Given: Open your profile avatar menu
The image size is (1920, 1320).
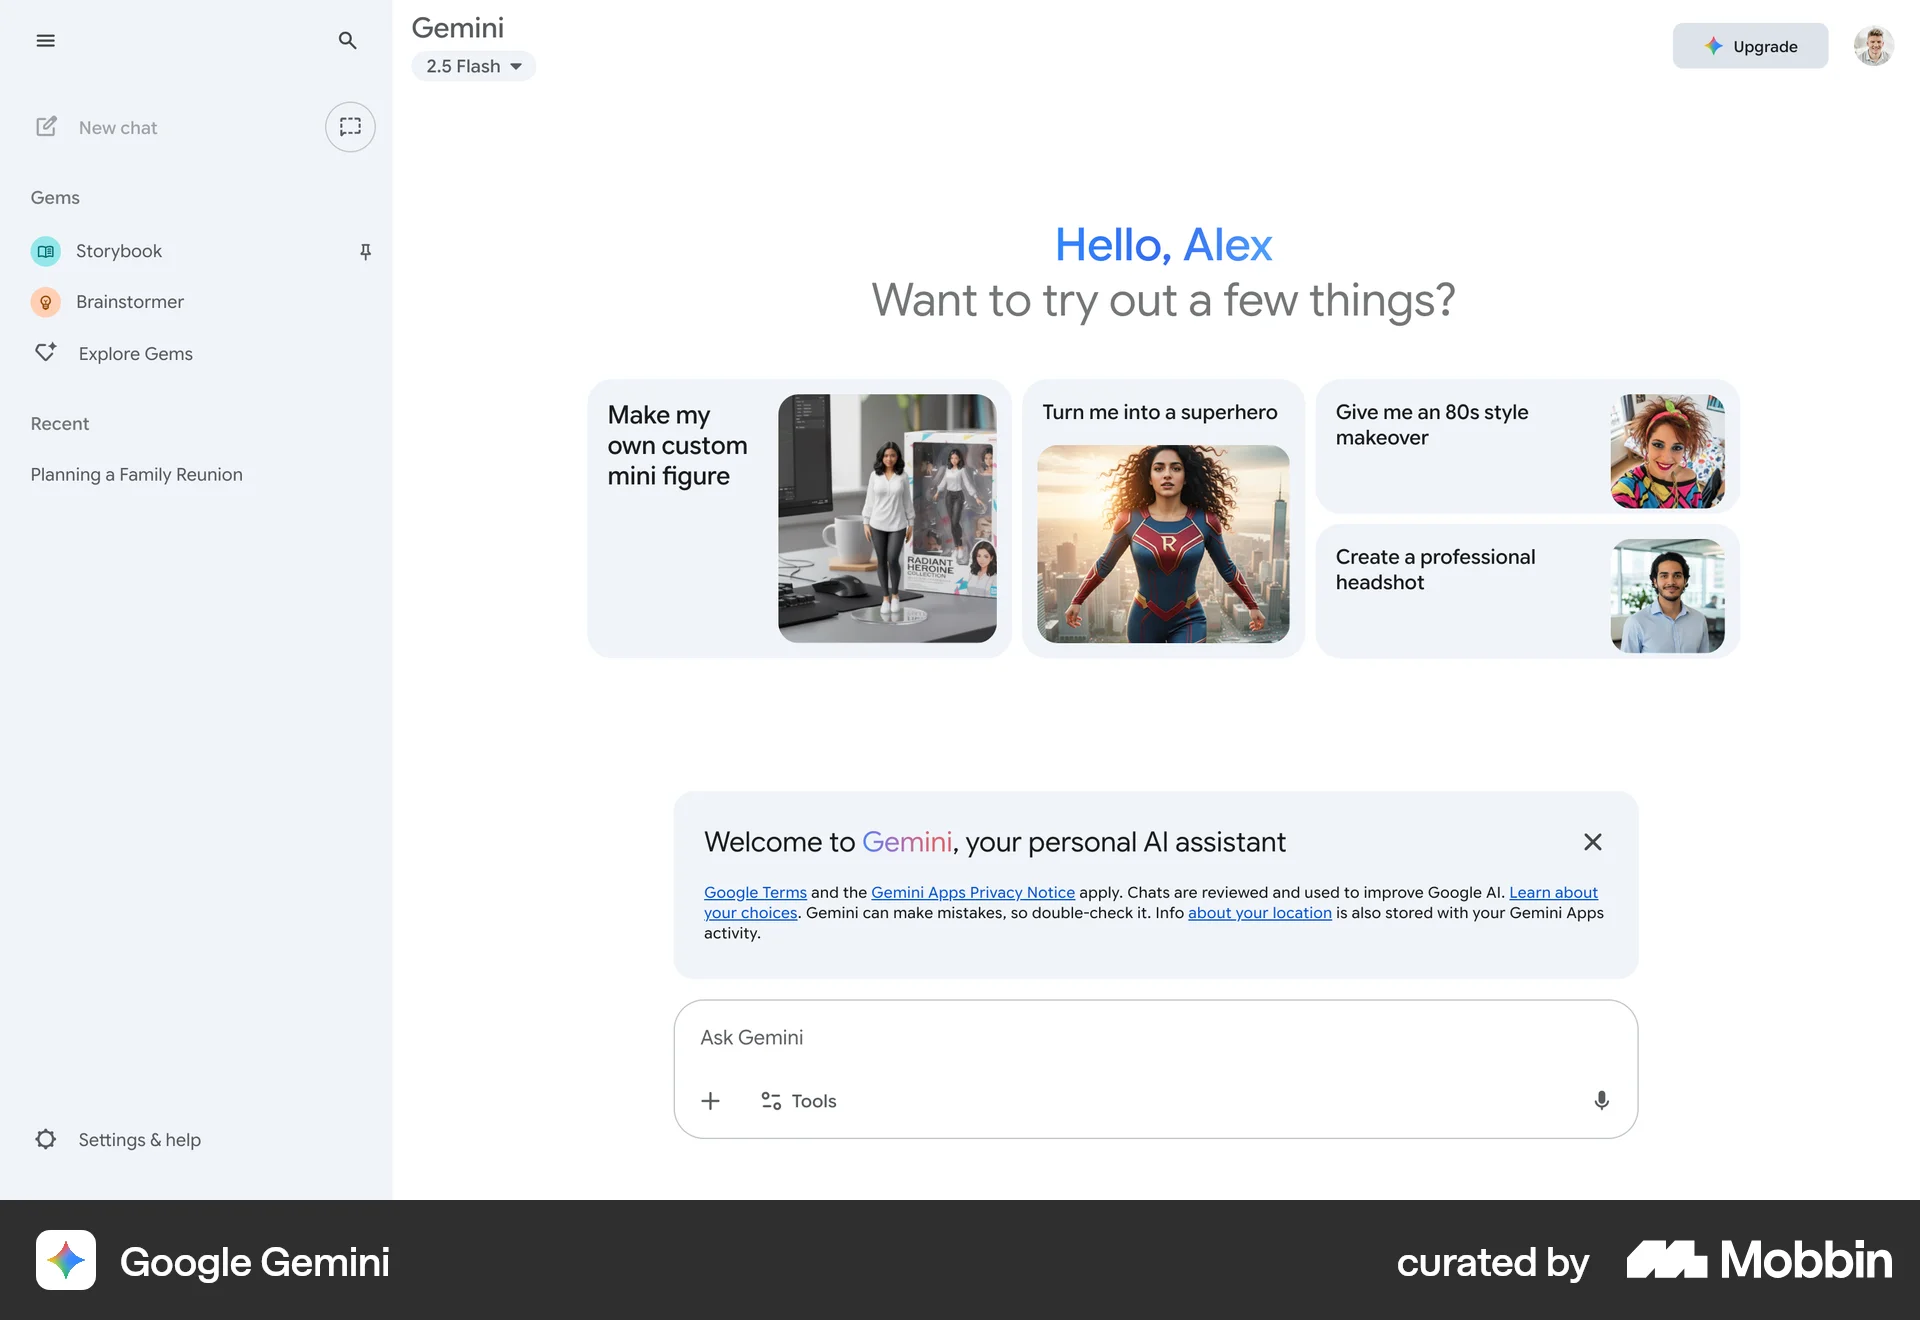Looking at the screenshot, I should [1874, 46].
